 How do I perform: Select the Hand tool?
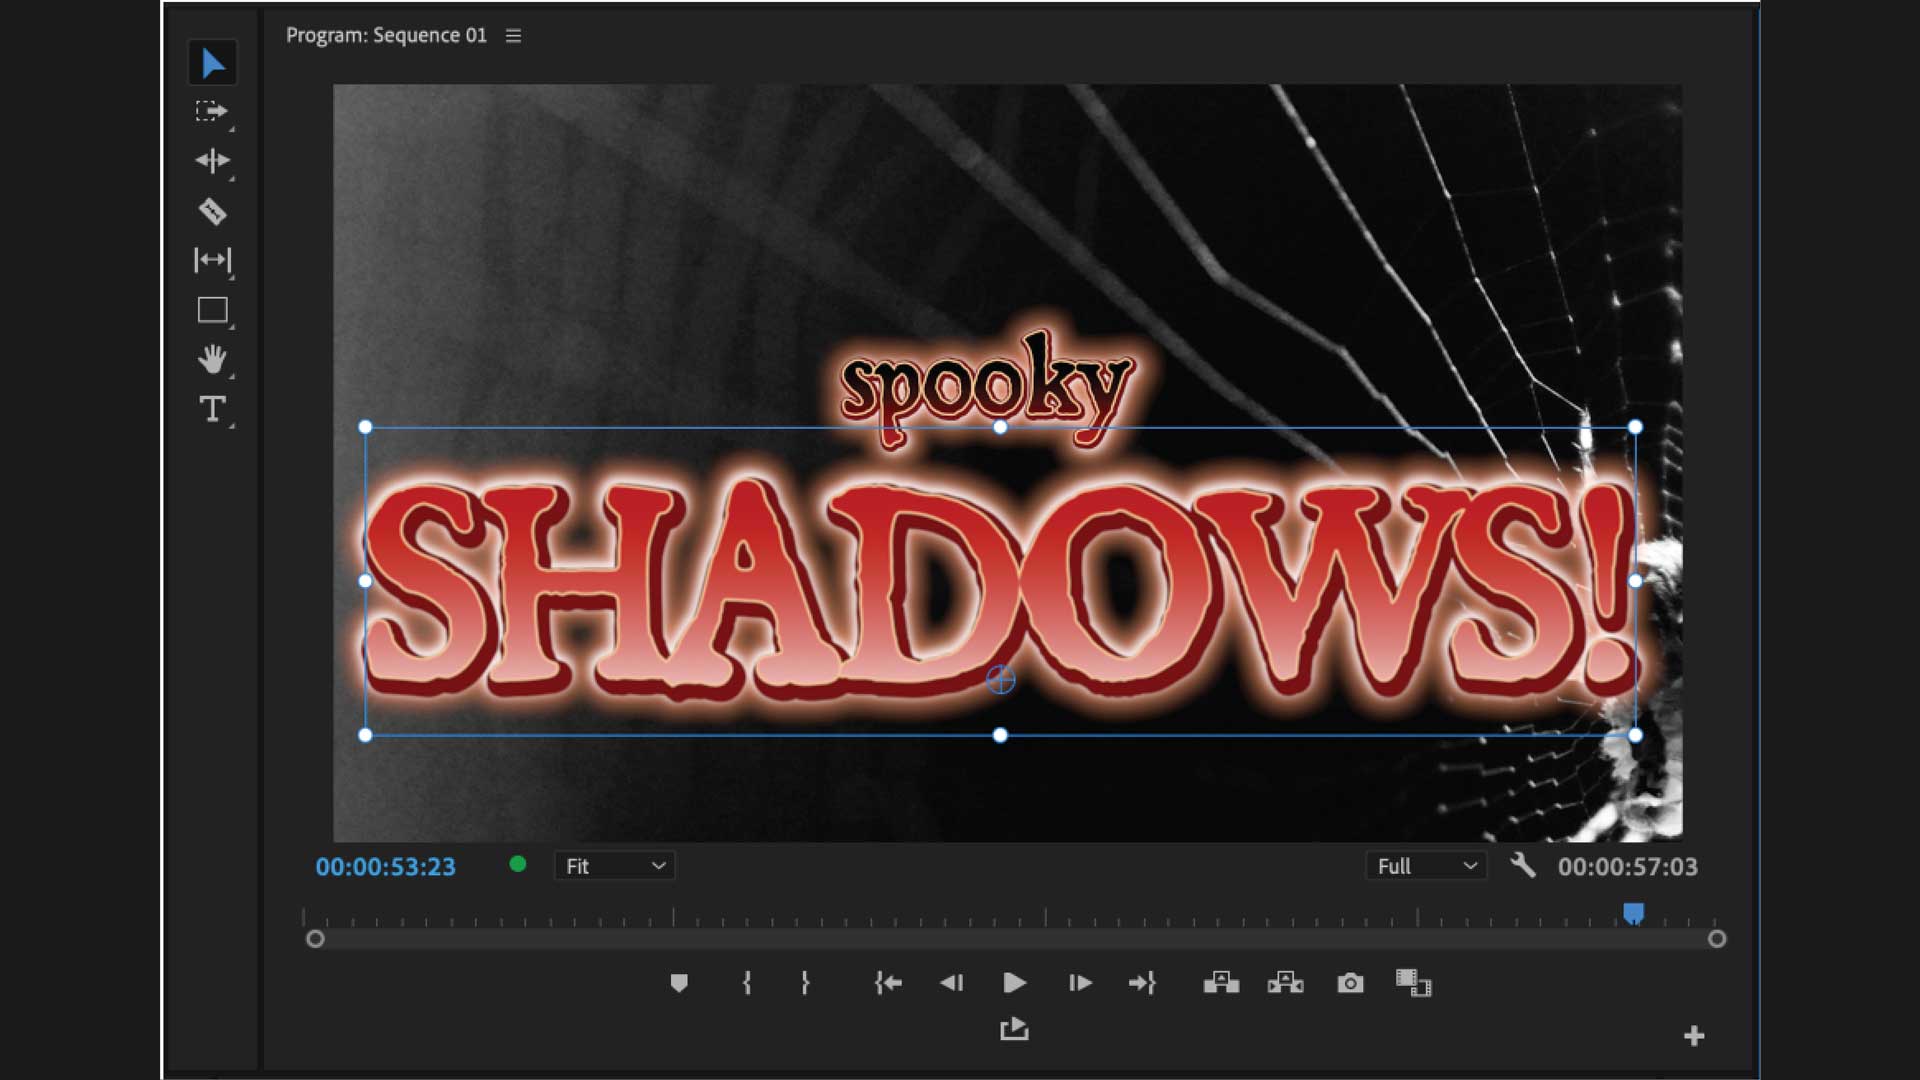click(212, 359)
